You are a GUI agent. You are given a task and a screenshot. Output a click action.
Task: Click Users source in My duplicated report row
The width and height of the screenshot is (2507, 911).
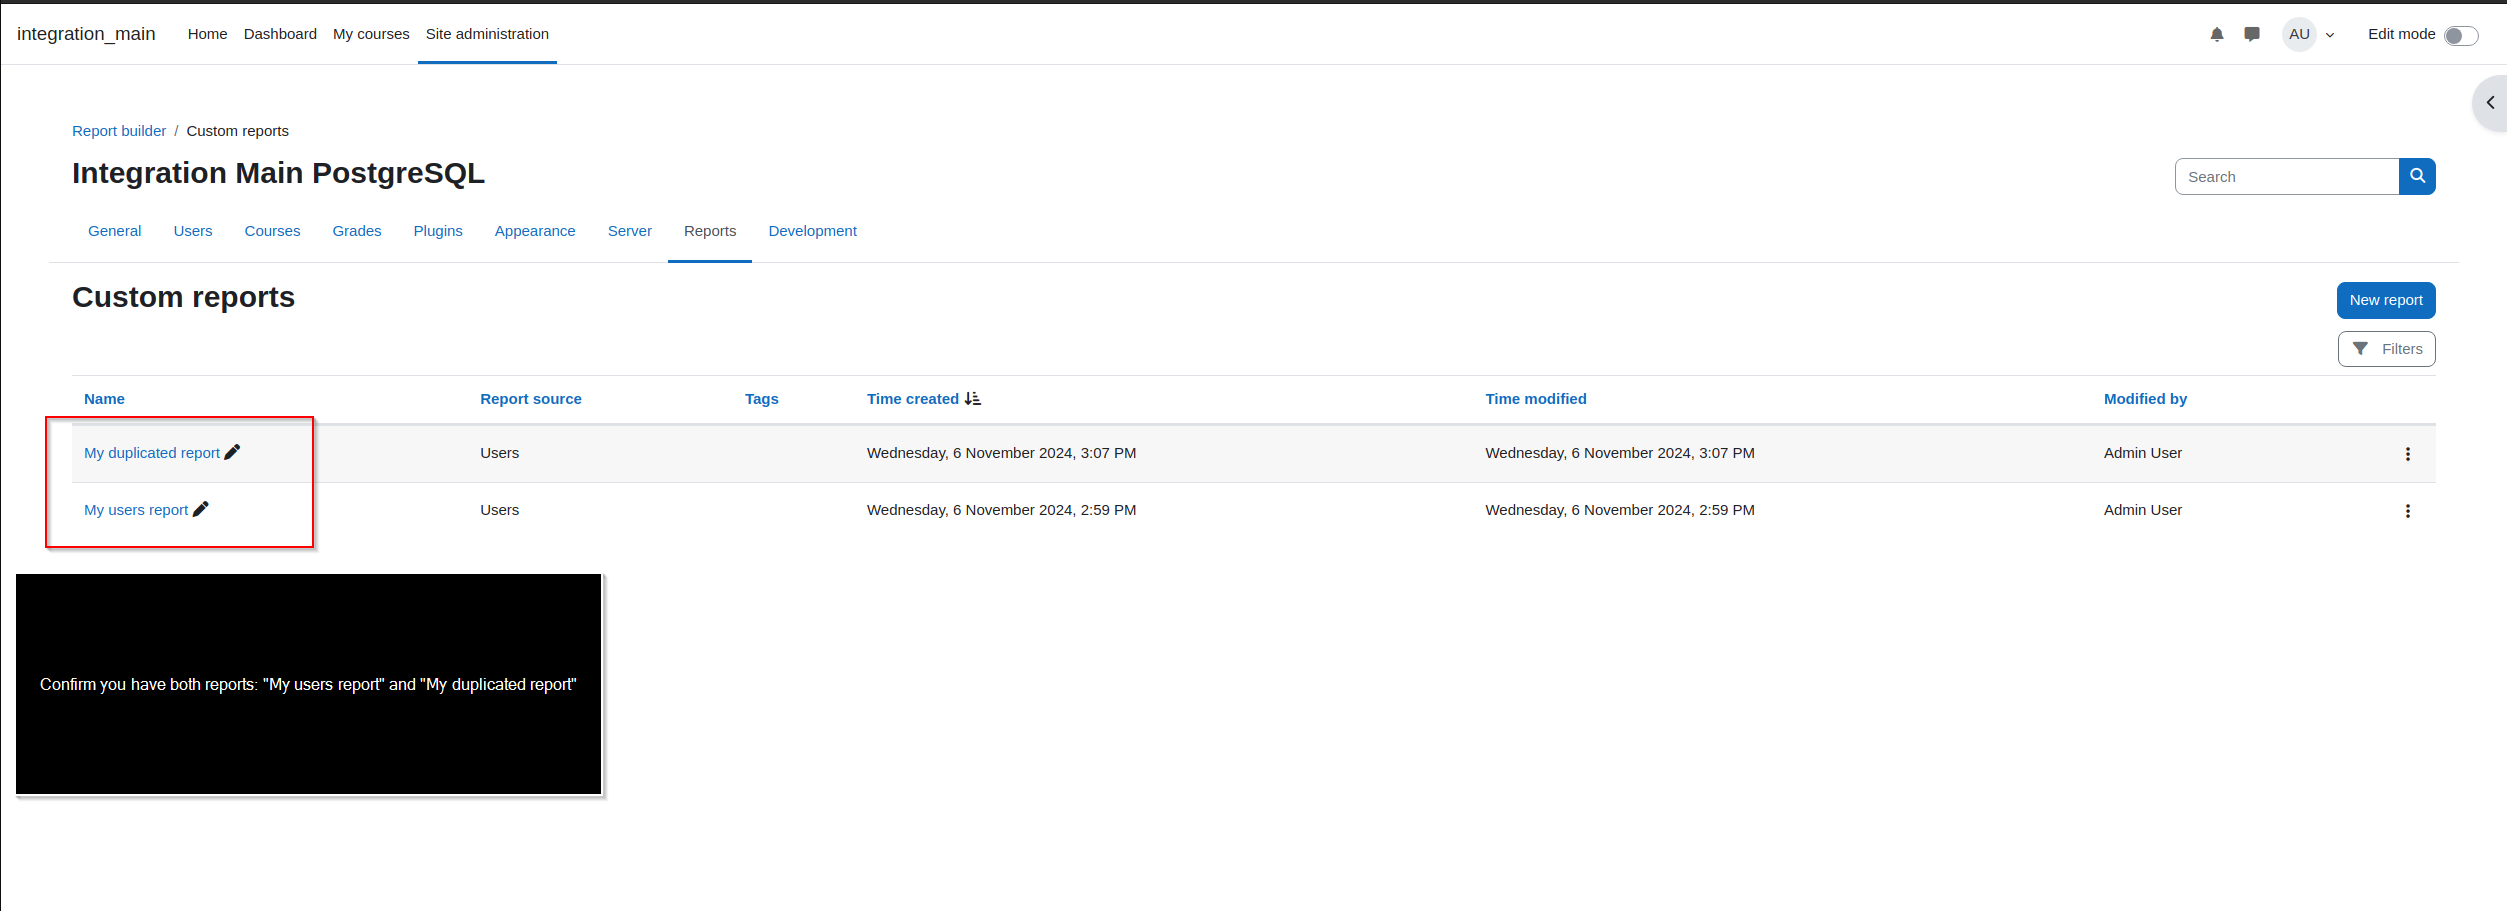click(x=499, y=453)
